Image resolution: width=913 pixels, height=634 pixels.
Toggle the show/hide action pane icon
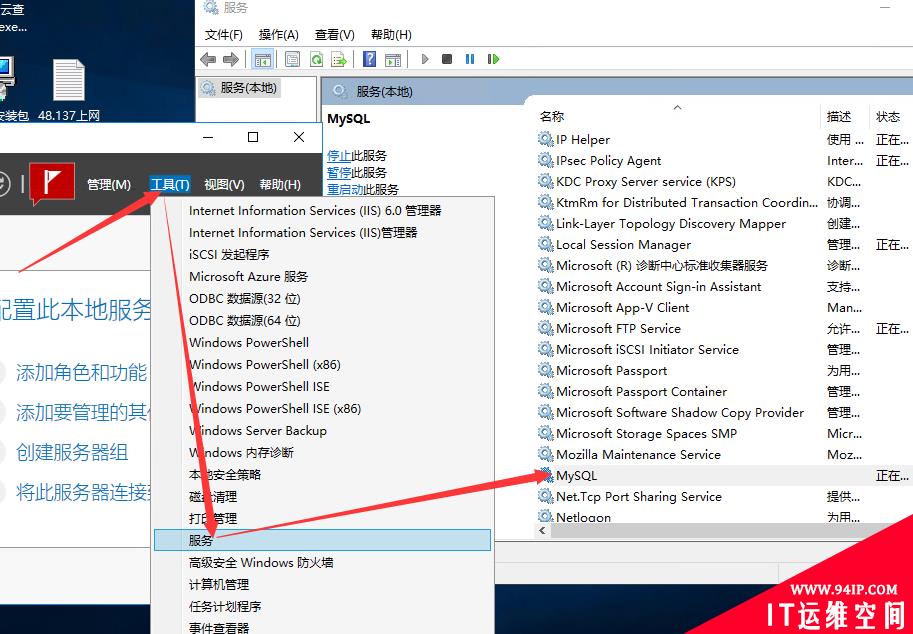[x=393, y=59]
